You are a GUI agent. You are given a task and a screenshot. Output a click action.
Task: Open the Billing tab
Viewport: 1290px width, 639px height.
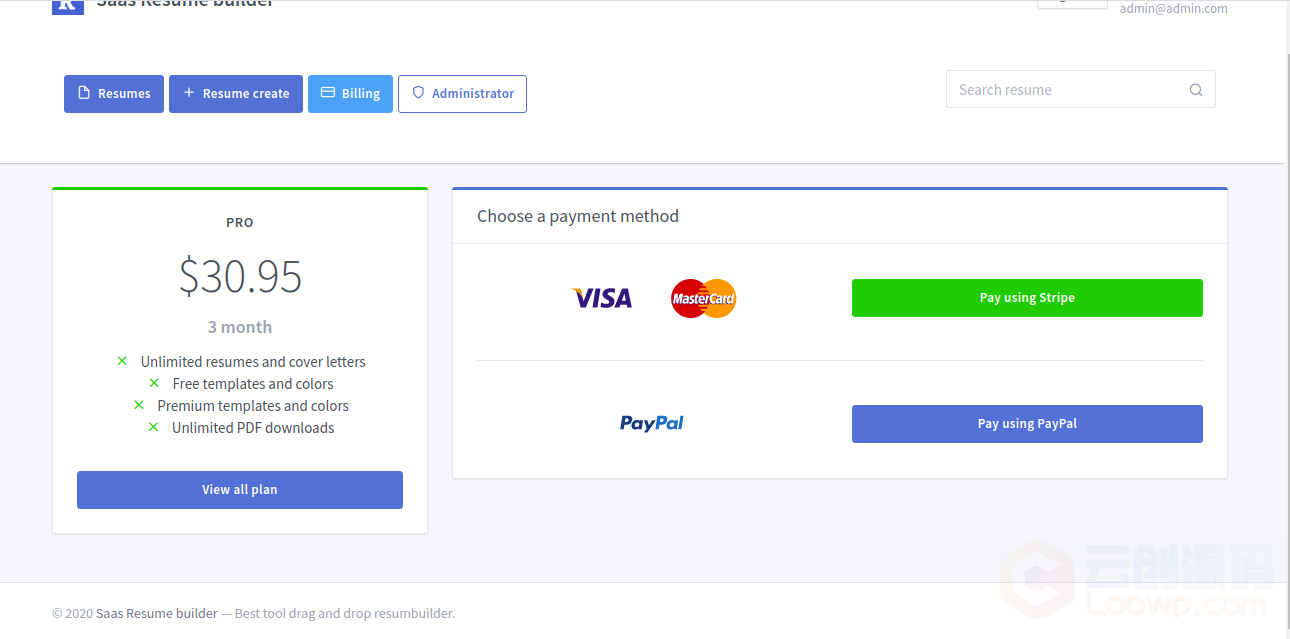click(x=350, y=94)
